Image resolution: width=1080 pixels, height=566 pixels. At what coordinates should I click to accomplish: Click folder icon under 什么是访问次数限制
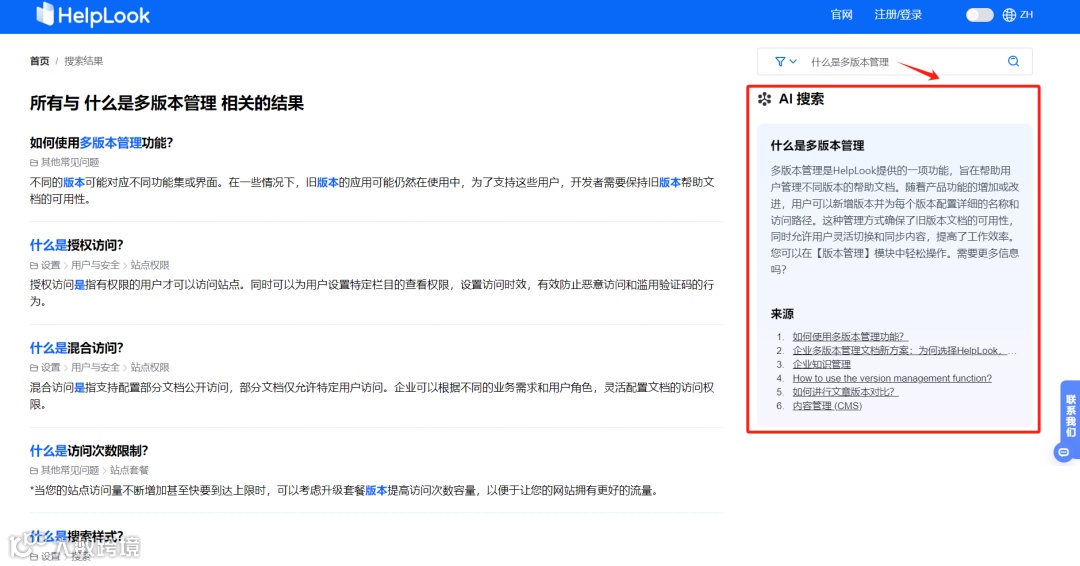pos(33,470)
